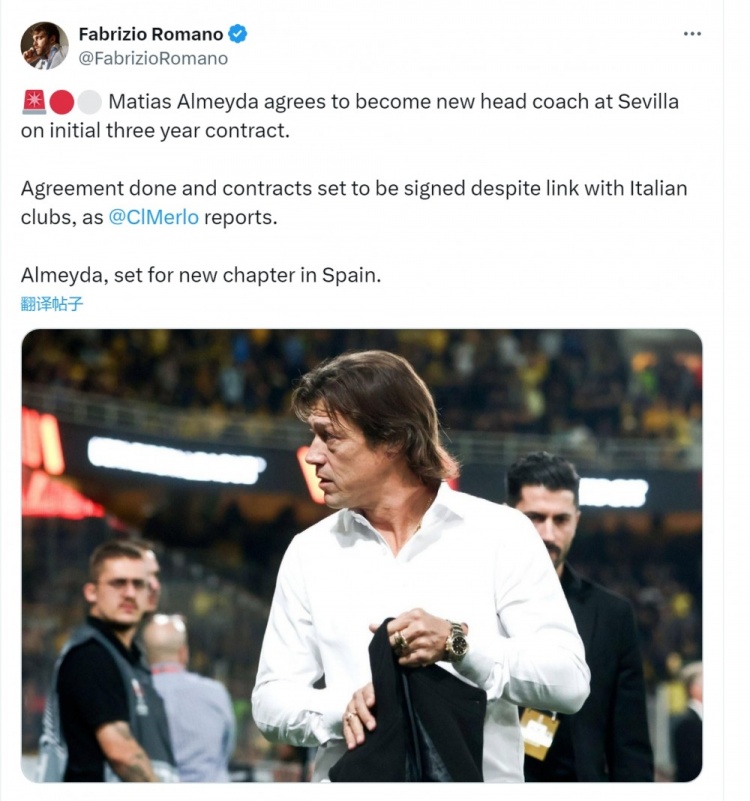The height and width of the screenshot is (801, 750).
Task: Click the gold wristwatch in the photo
Action: [x=456, y=642]
